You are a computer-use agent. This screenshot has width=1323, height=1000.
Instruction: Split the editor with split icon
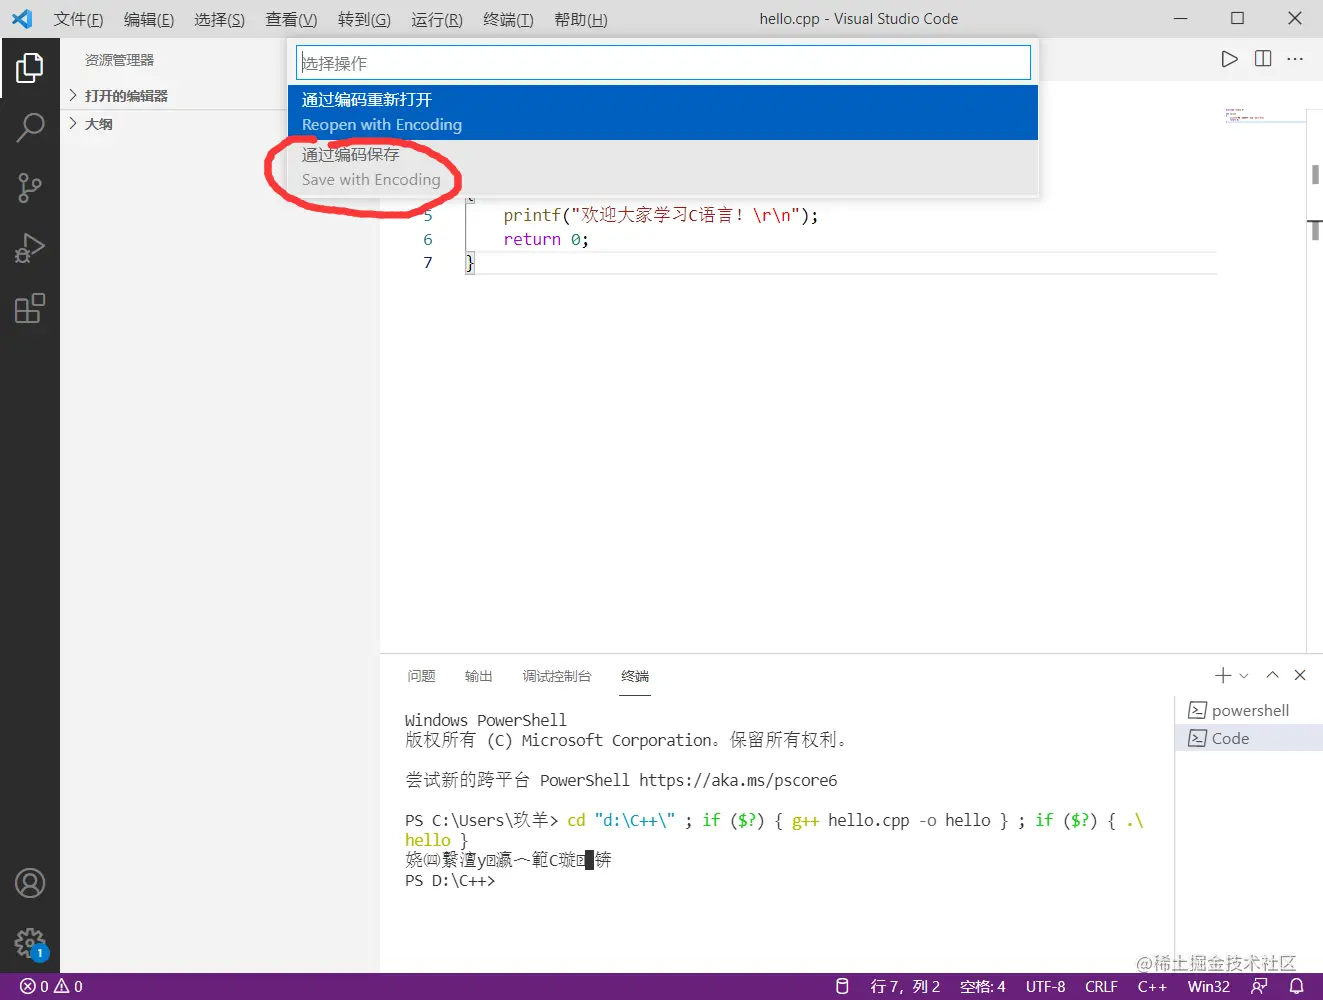1263,59
